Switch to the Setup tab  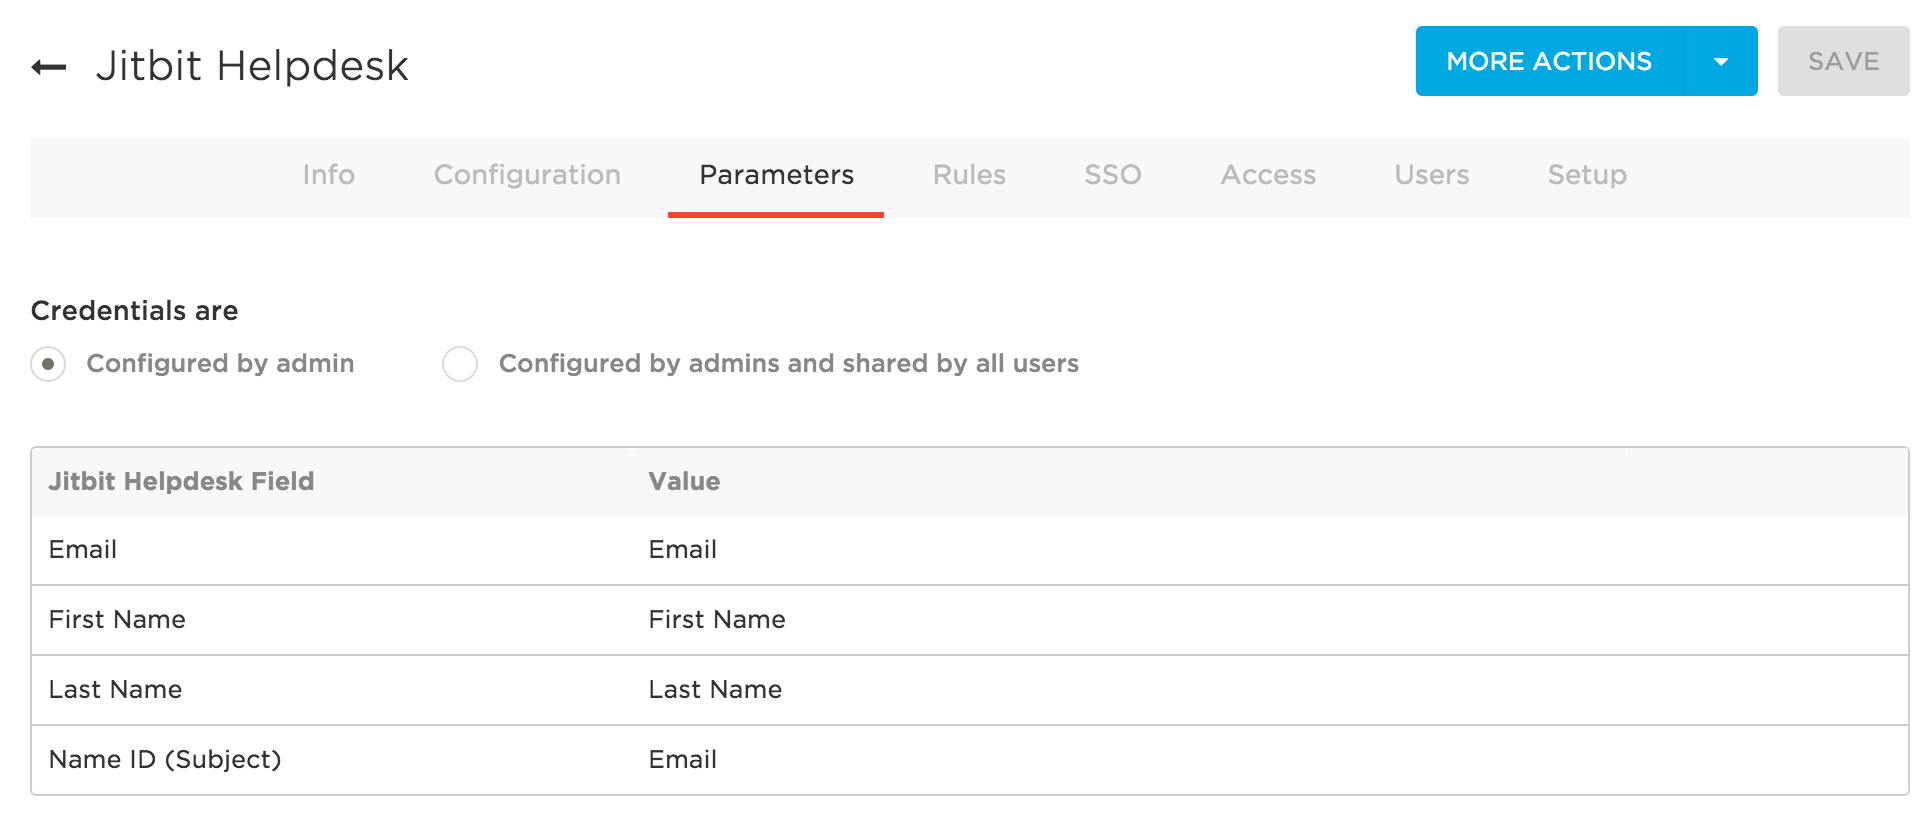[1586, 175]
